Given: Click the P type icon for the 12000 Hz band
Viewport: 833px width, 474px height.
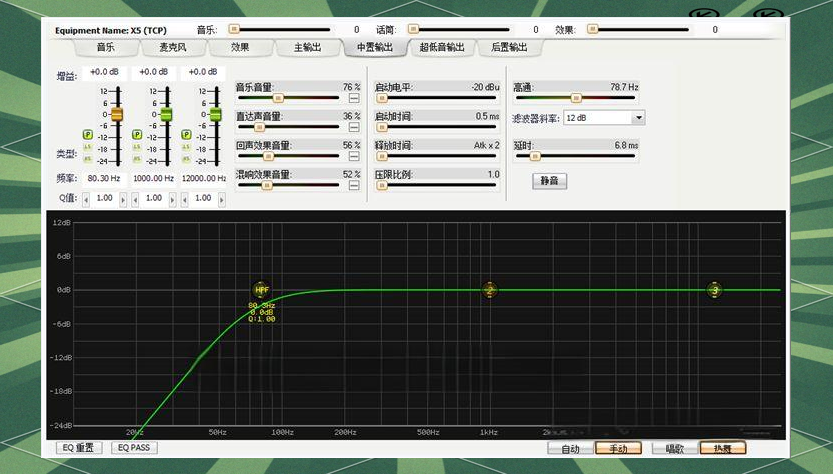Looking at the screenshot, I should point(185,134).
